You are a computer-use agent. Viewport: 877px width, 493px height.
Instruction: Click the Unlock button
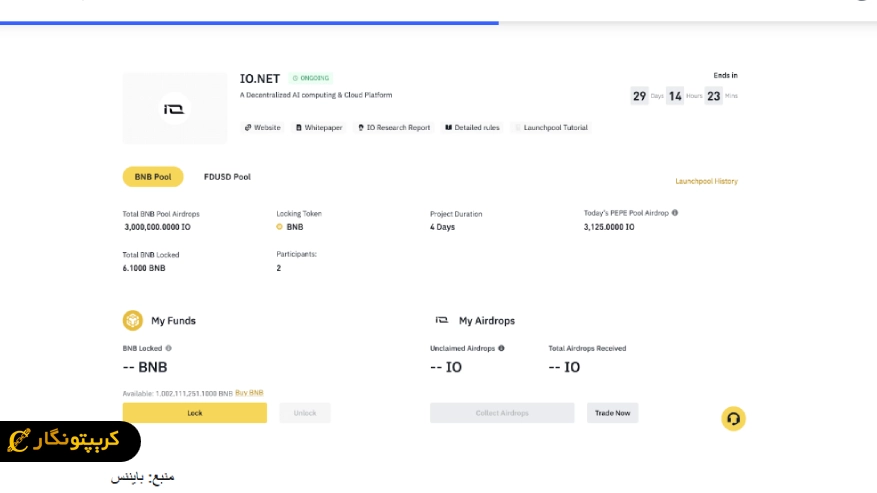pyautogui.click(x=305, y=413)
